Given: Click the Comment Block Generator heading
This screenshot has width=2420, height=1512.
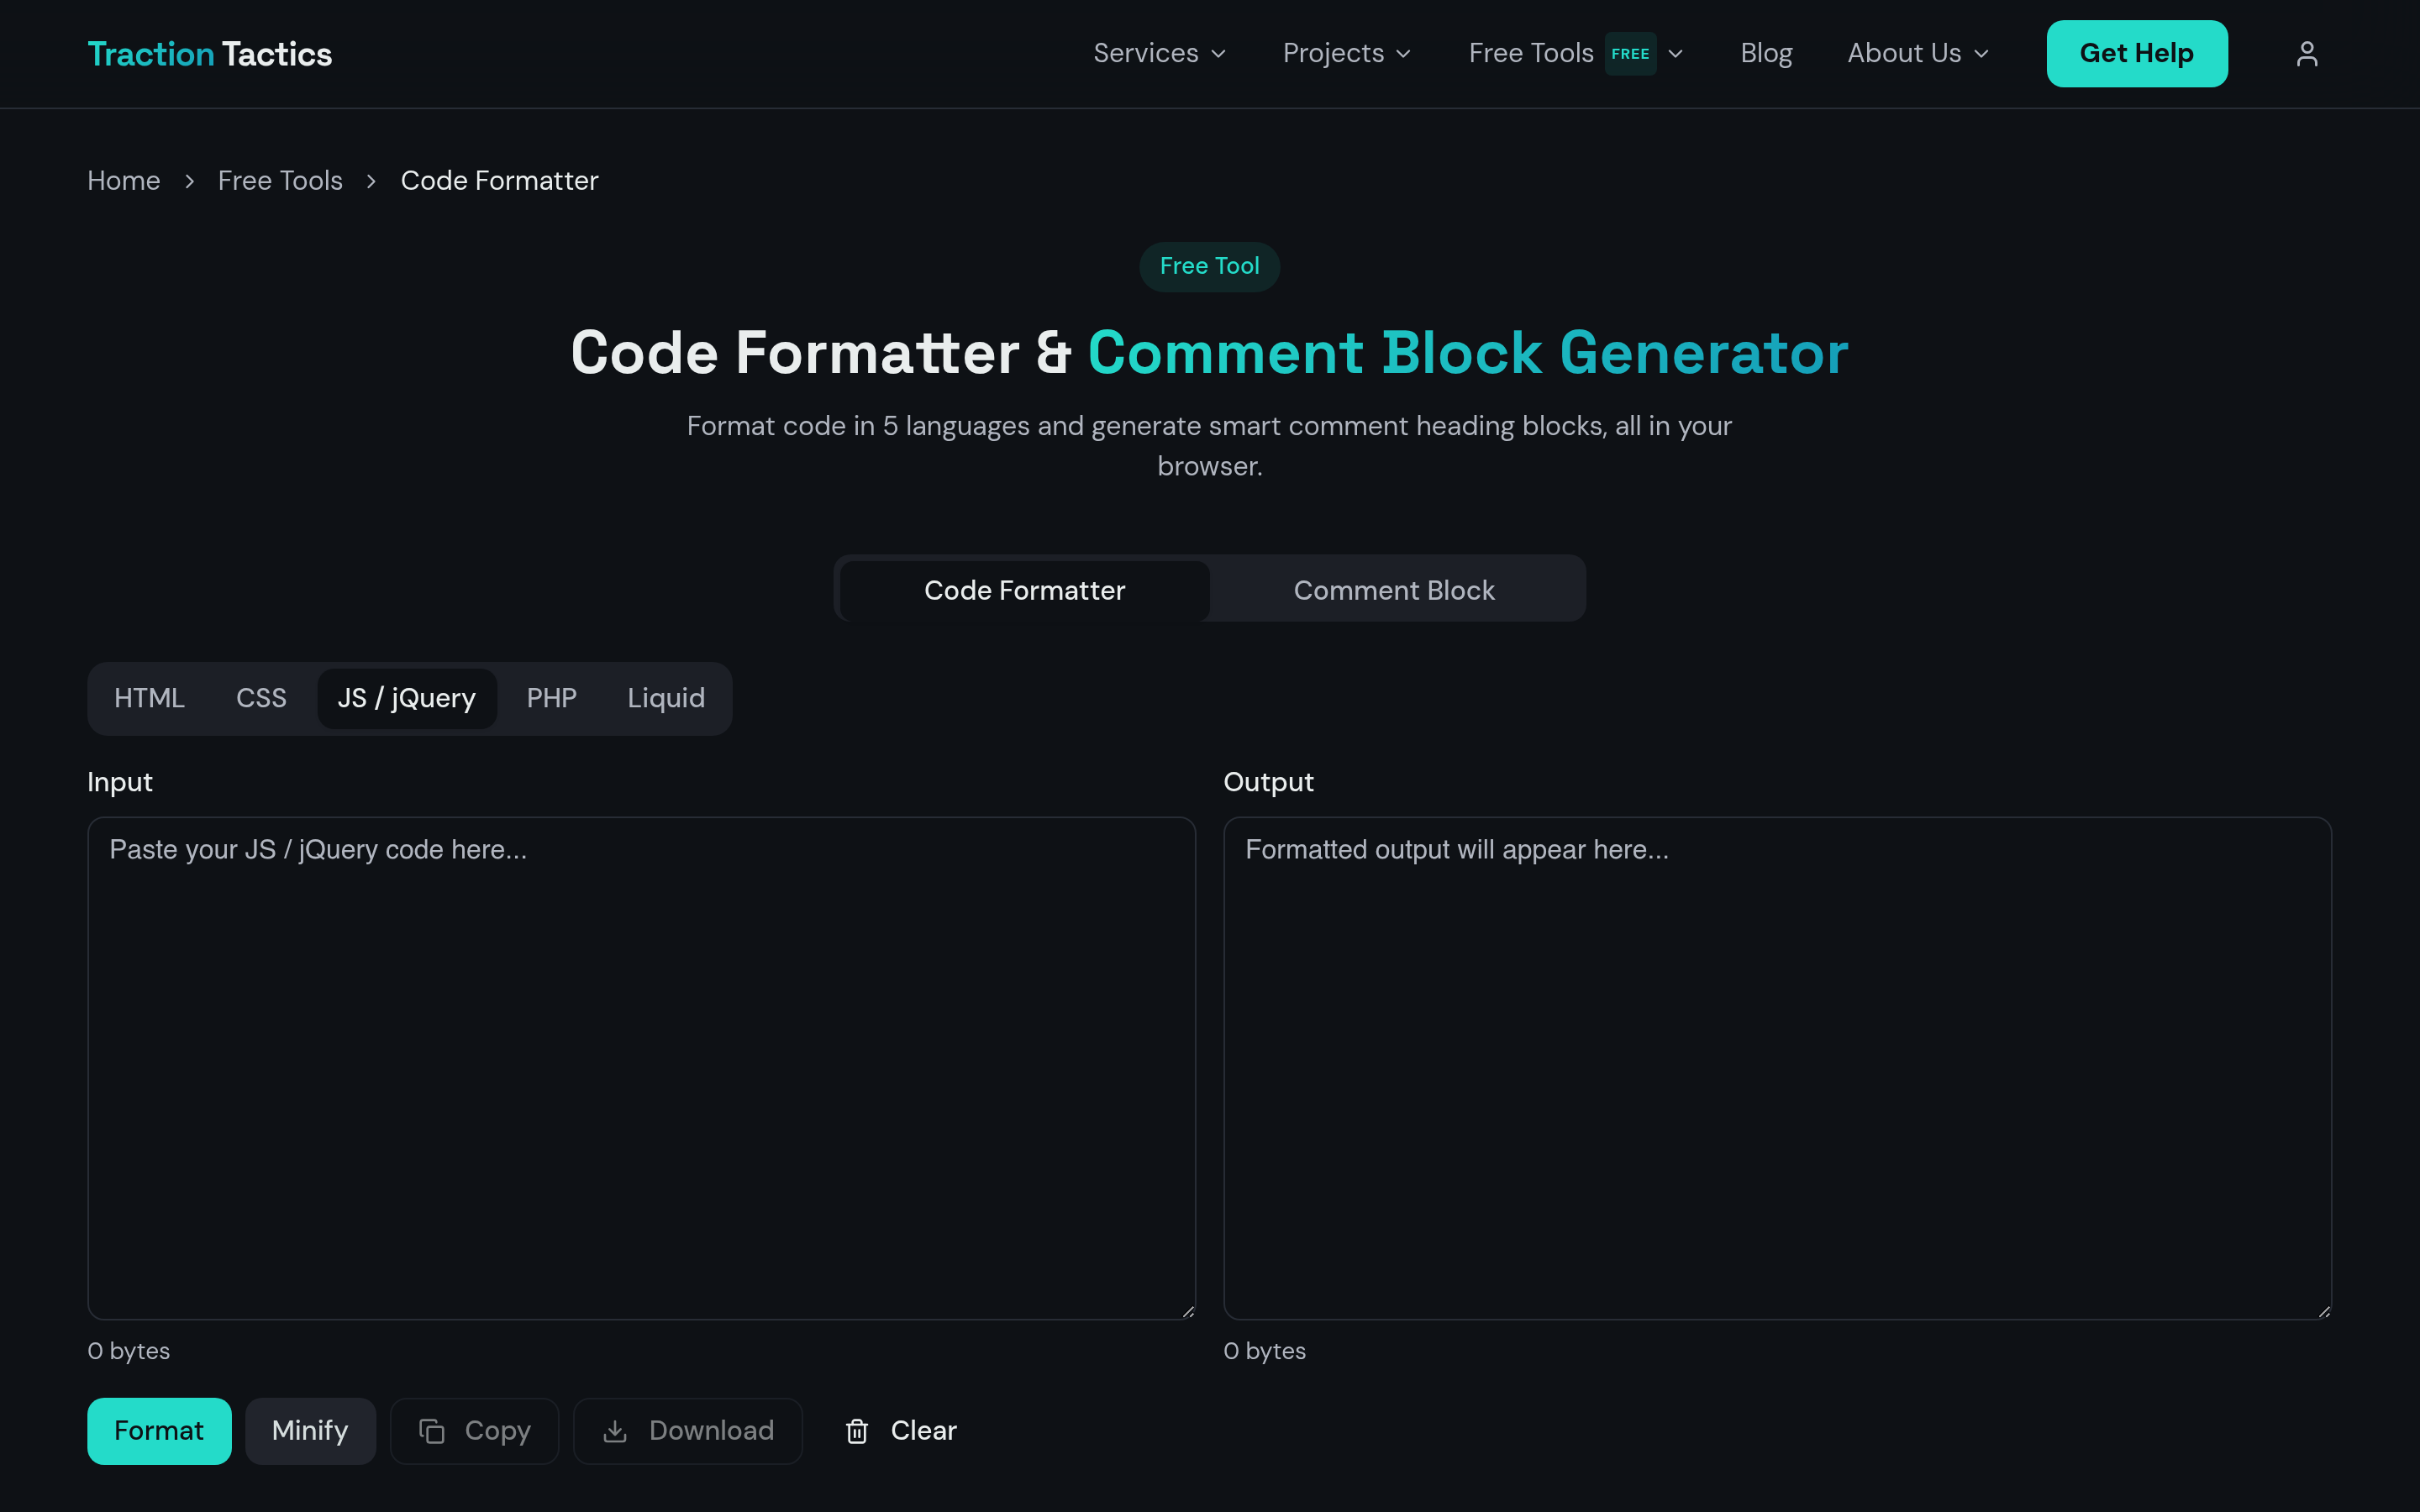Looking at the screenshot, I should pyautogui.click(x=1467, y=353).
